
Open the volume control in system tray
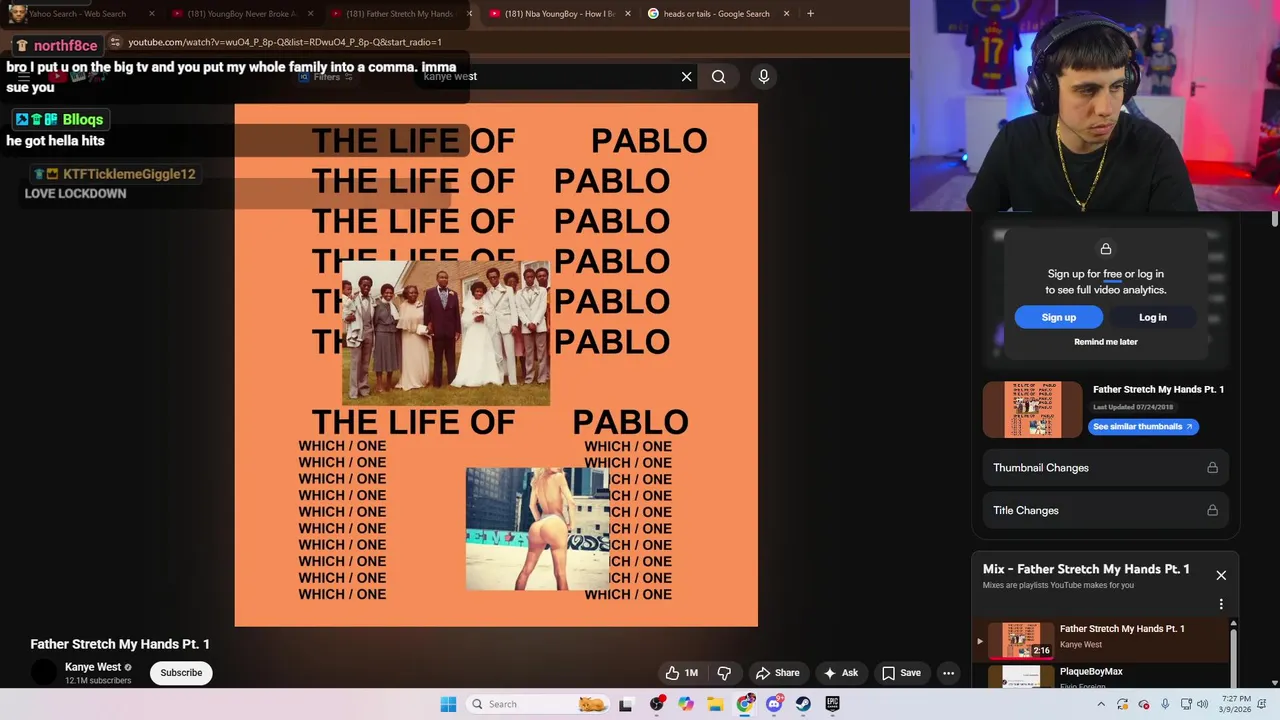click(1202, 704)
